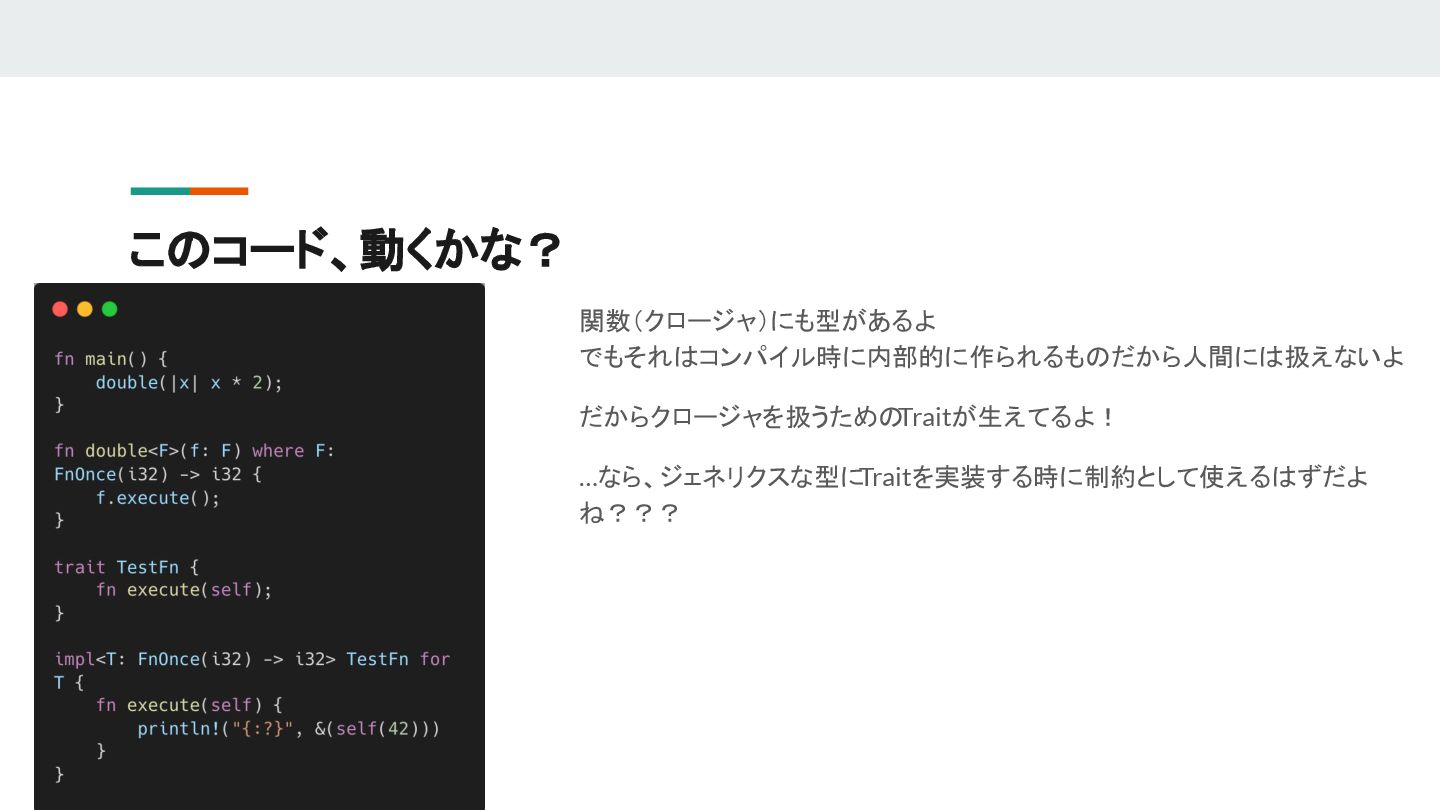
Task: Click the println! code line
Action: click(x=288, y=728)
